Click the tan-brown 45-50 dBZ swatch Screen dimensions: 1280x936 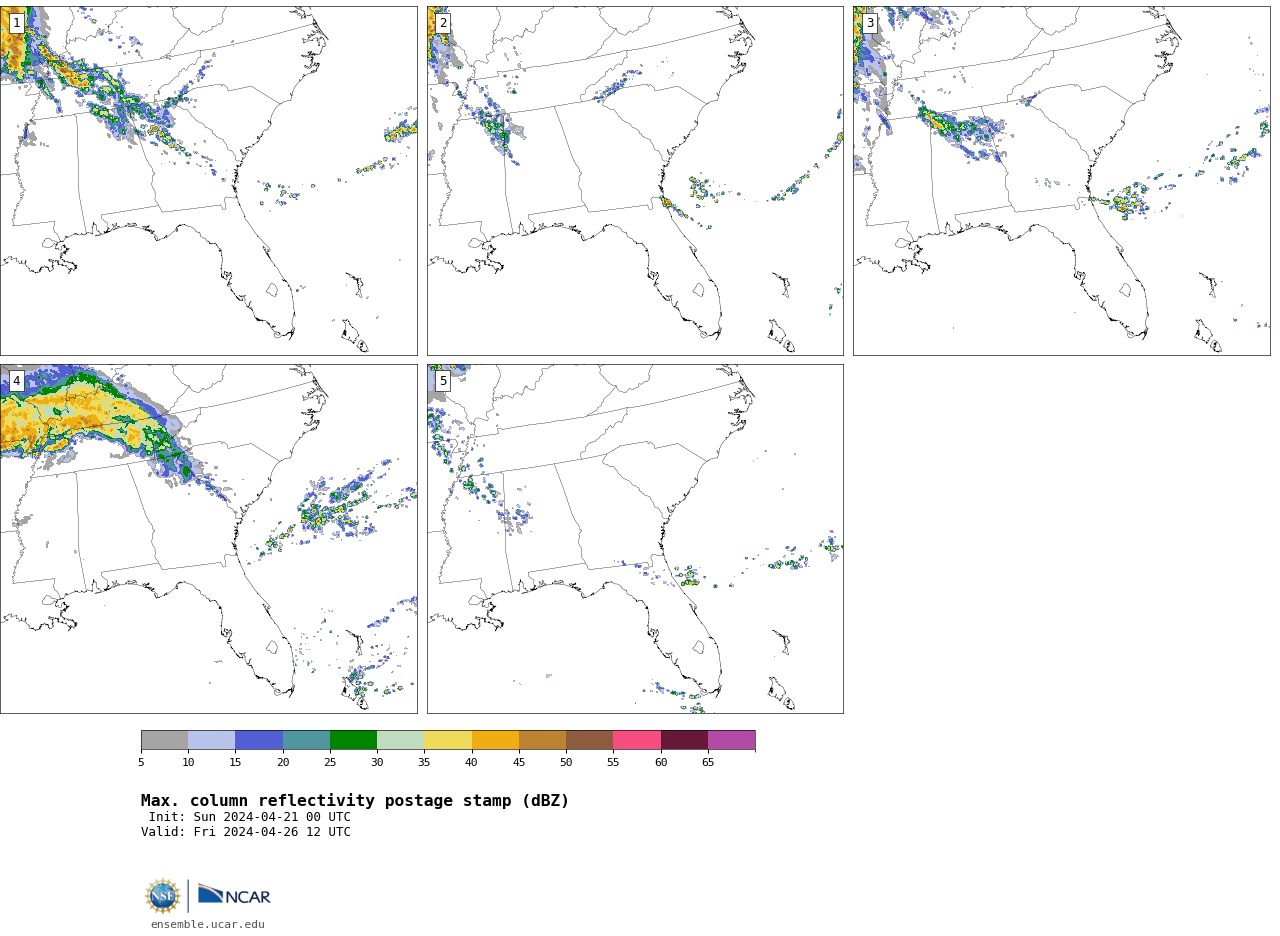[542, 740]
